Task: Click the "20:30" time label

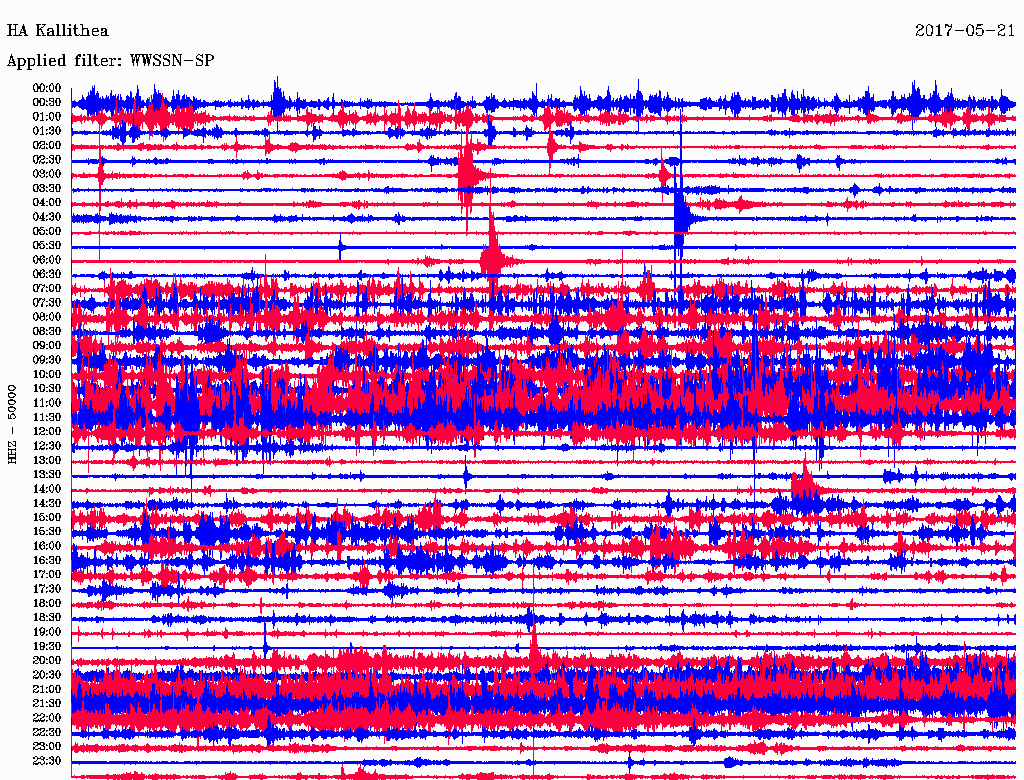Action: click(47, 675)
